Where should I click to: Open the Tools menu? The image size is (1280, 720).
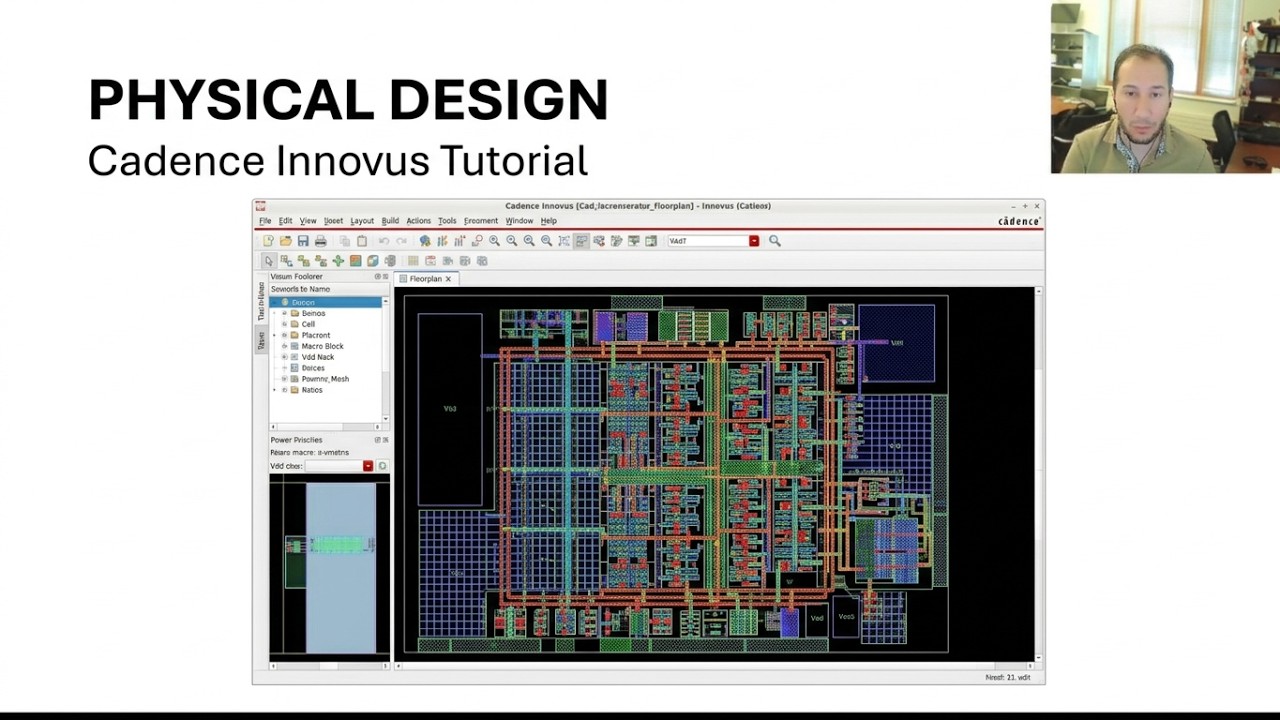[x=447, y=221]
